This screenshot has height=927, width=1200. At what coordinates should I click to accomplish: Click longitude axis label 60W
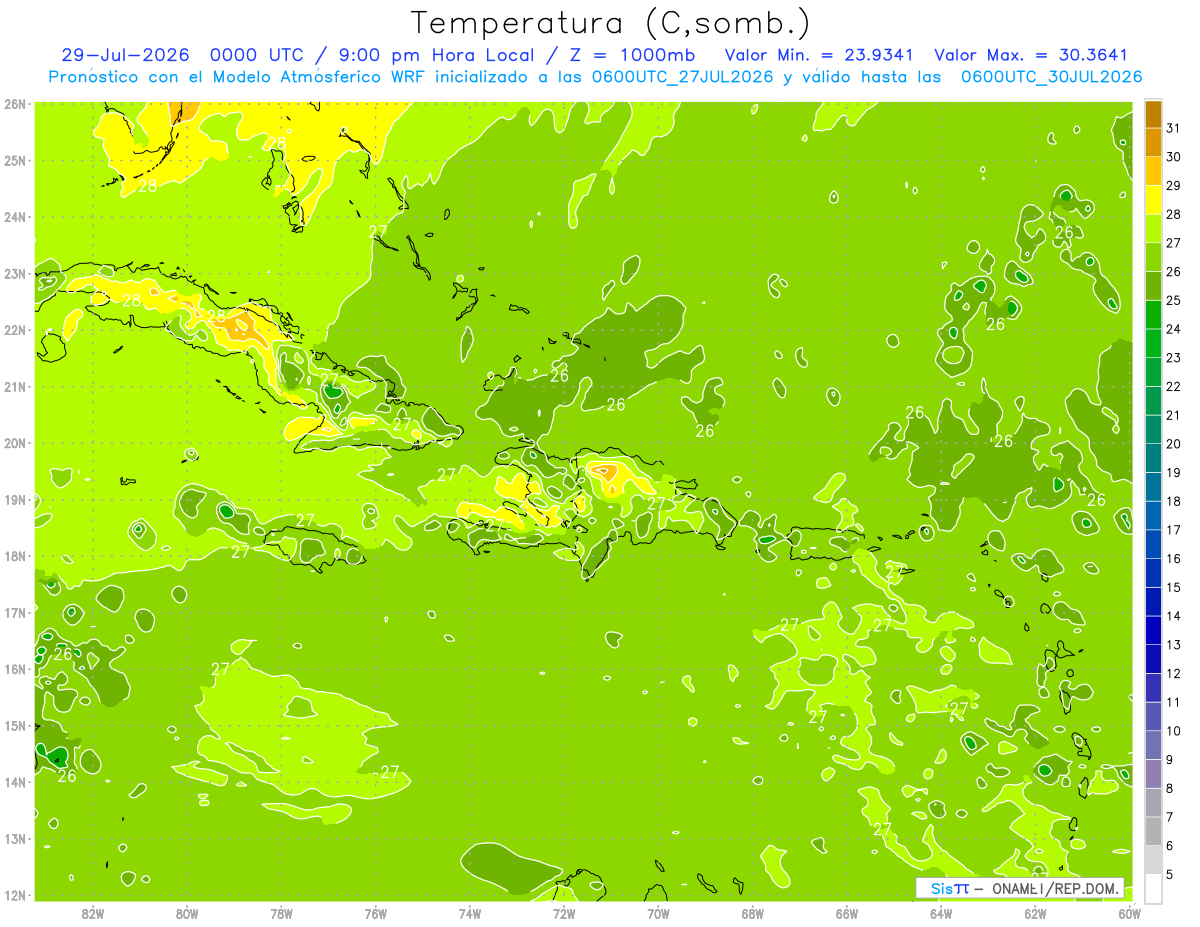[x=1129, y=914]
